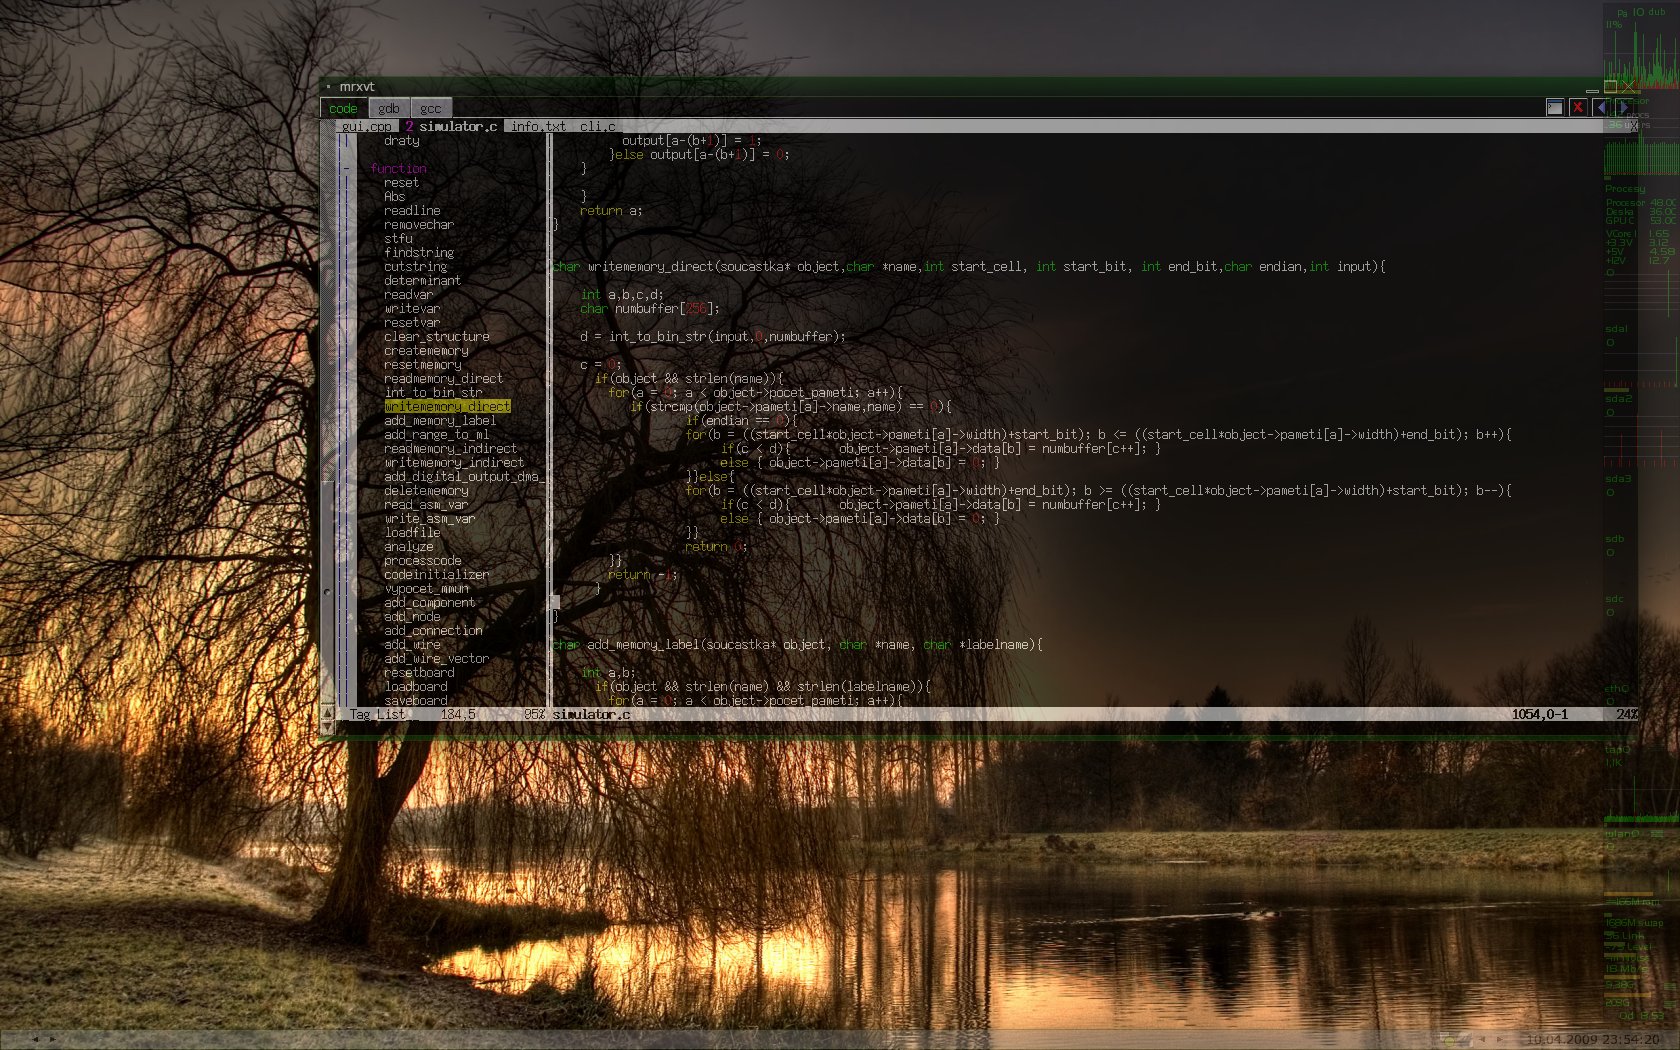Viewport: 1680px width, 1050px height.
Task: Jump to the add_memory_label tag
Action: [x=440, y=420]
